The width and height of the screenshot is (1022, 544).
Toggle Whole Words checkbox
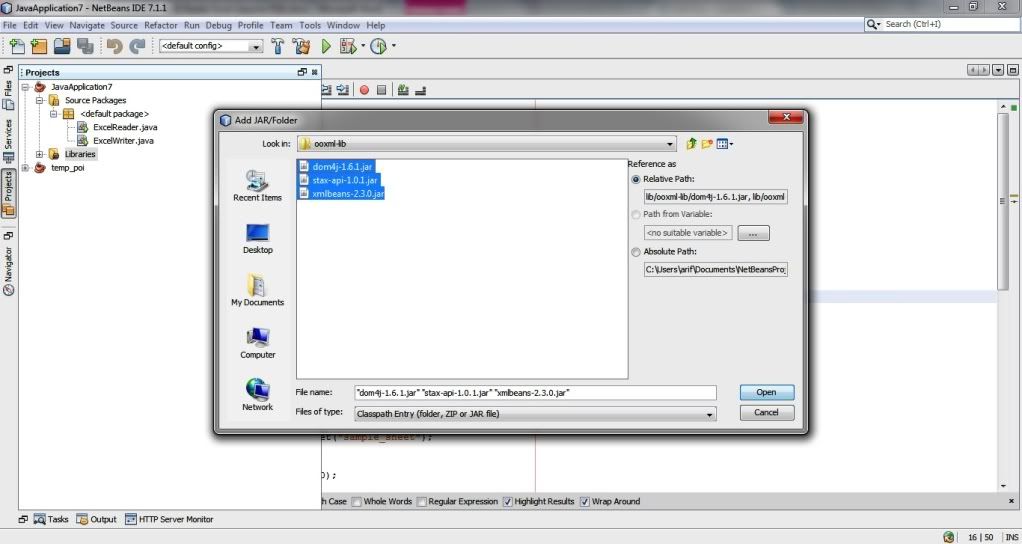tap(357, 502)
